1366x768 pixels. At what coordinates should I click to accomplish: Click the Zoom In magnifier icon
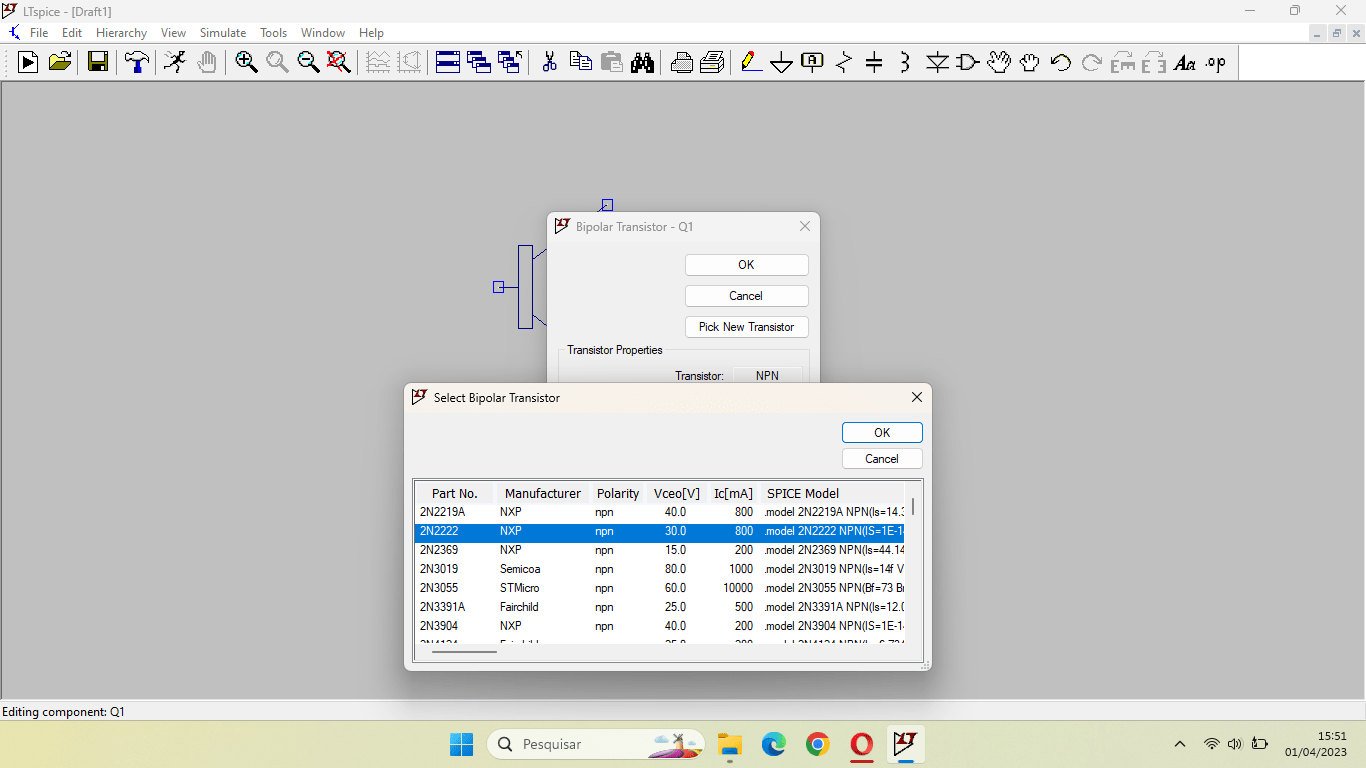pos(246,63)
